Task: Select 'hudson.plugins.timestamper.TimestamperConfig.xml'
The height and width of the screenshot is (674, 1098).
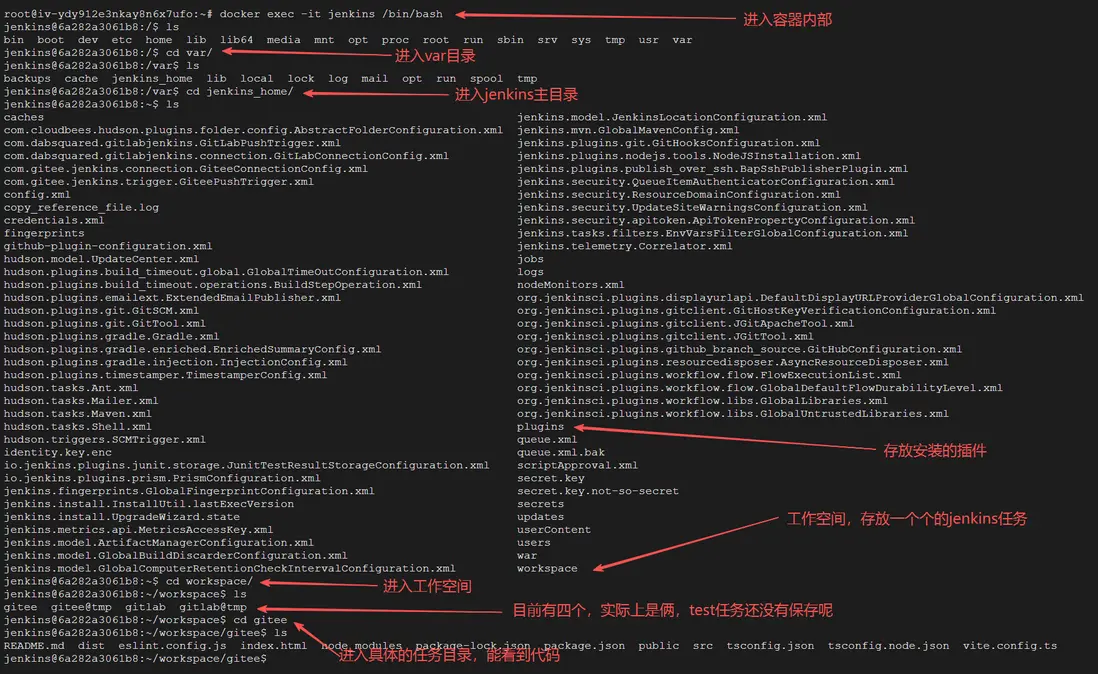Action: point(165,375)
